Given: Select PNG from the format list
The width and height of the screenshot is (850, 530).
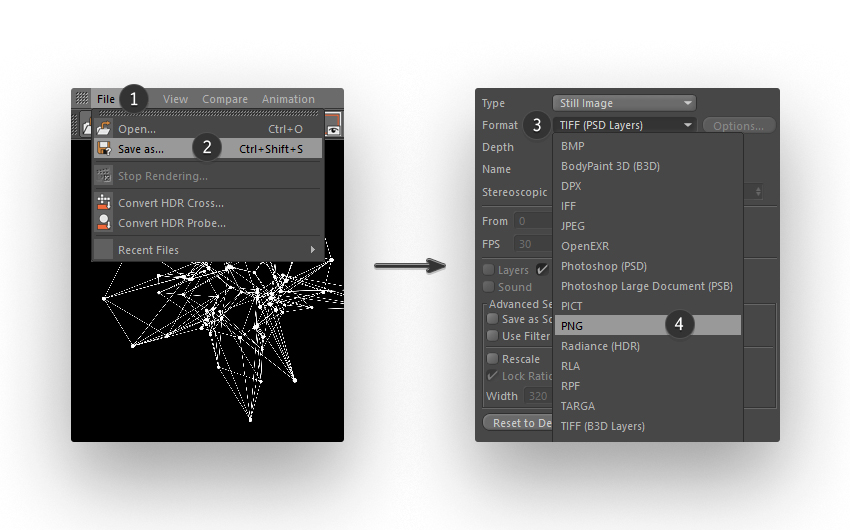Looking at the screenshot, I should 648,325.
